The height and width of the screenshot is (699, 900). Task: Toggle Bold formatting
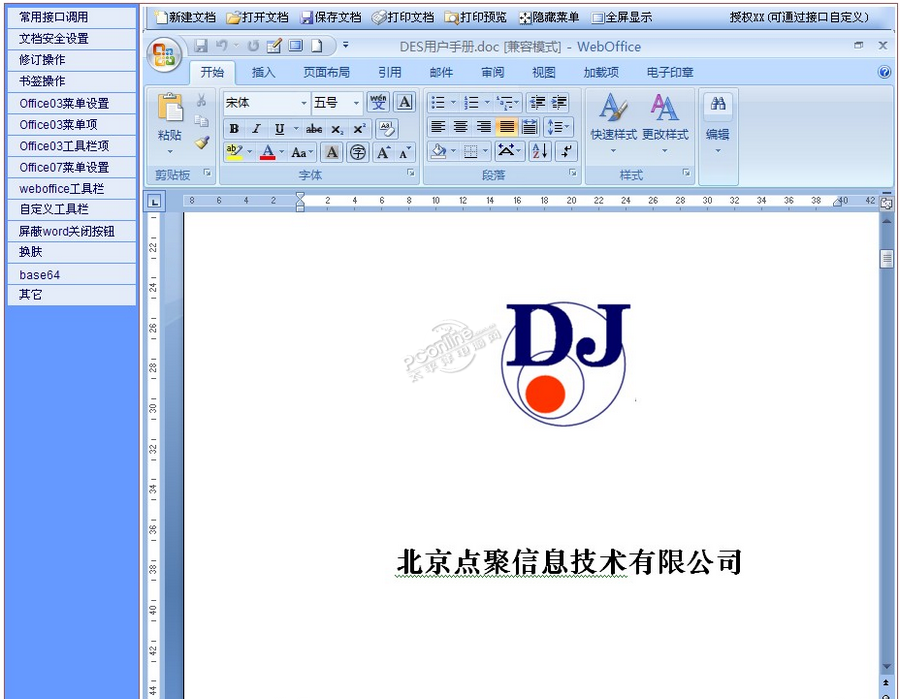point(234,129)
